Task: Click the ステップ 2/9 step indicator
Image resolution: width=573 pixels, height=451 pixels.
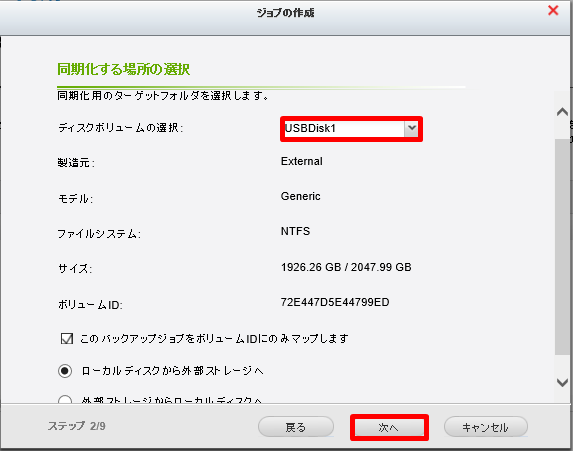Action: (77, 426)
